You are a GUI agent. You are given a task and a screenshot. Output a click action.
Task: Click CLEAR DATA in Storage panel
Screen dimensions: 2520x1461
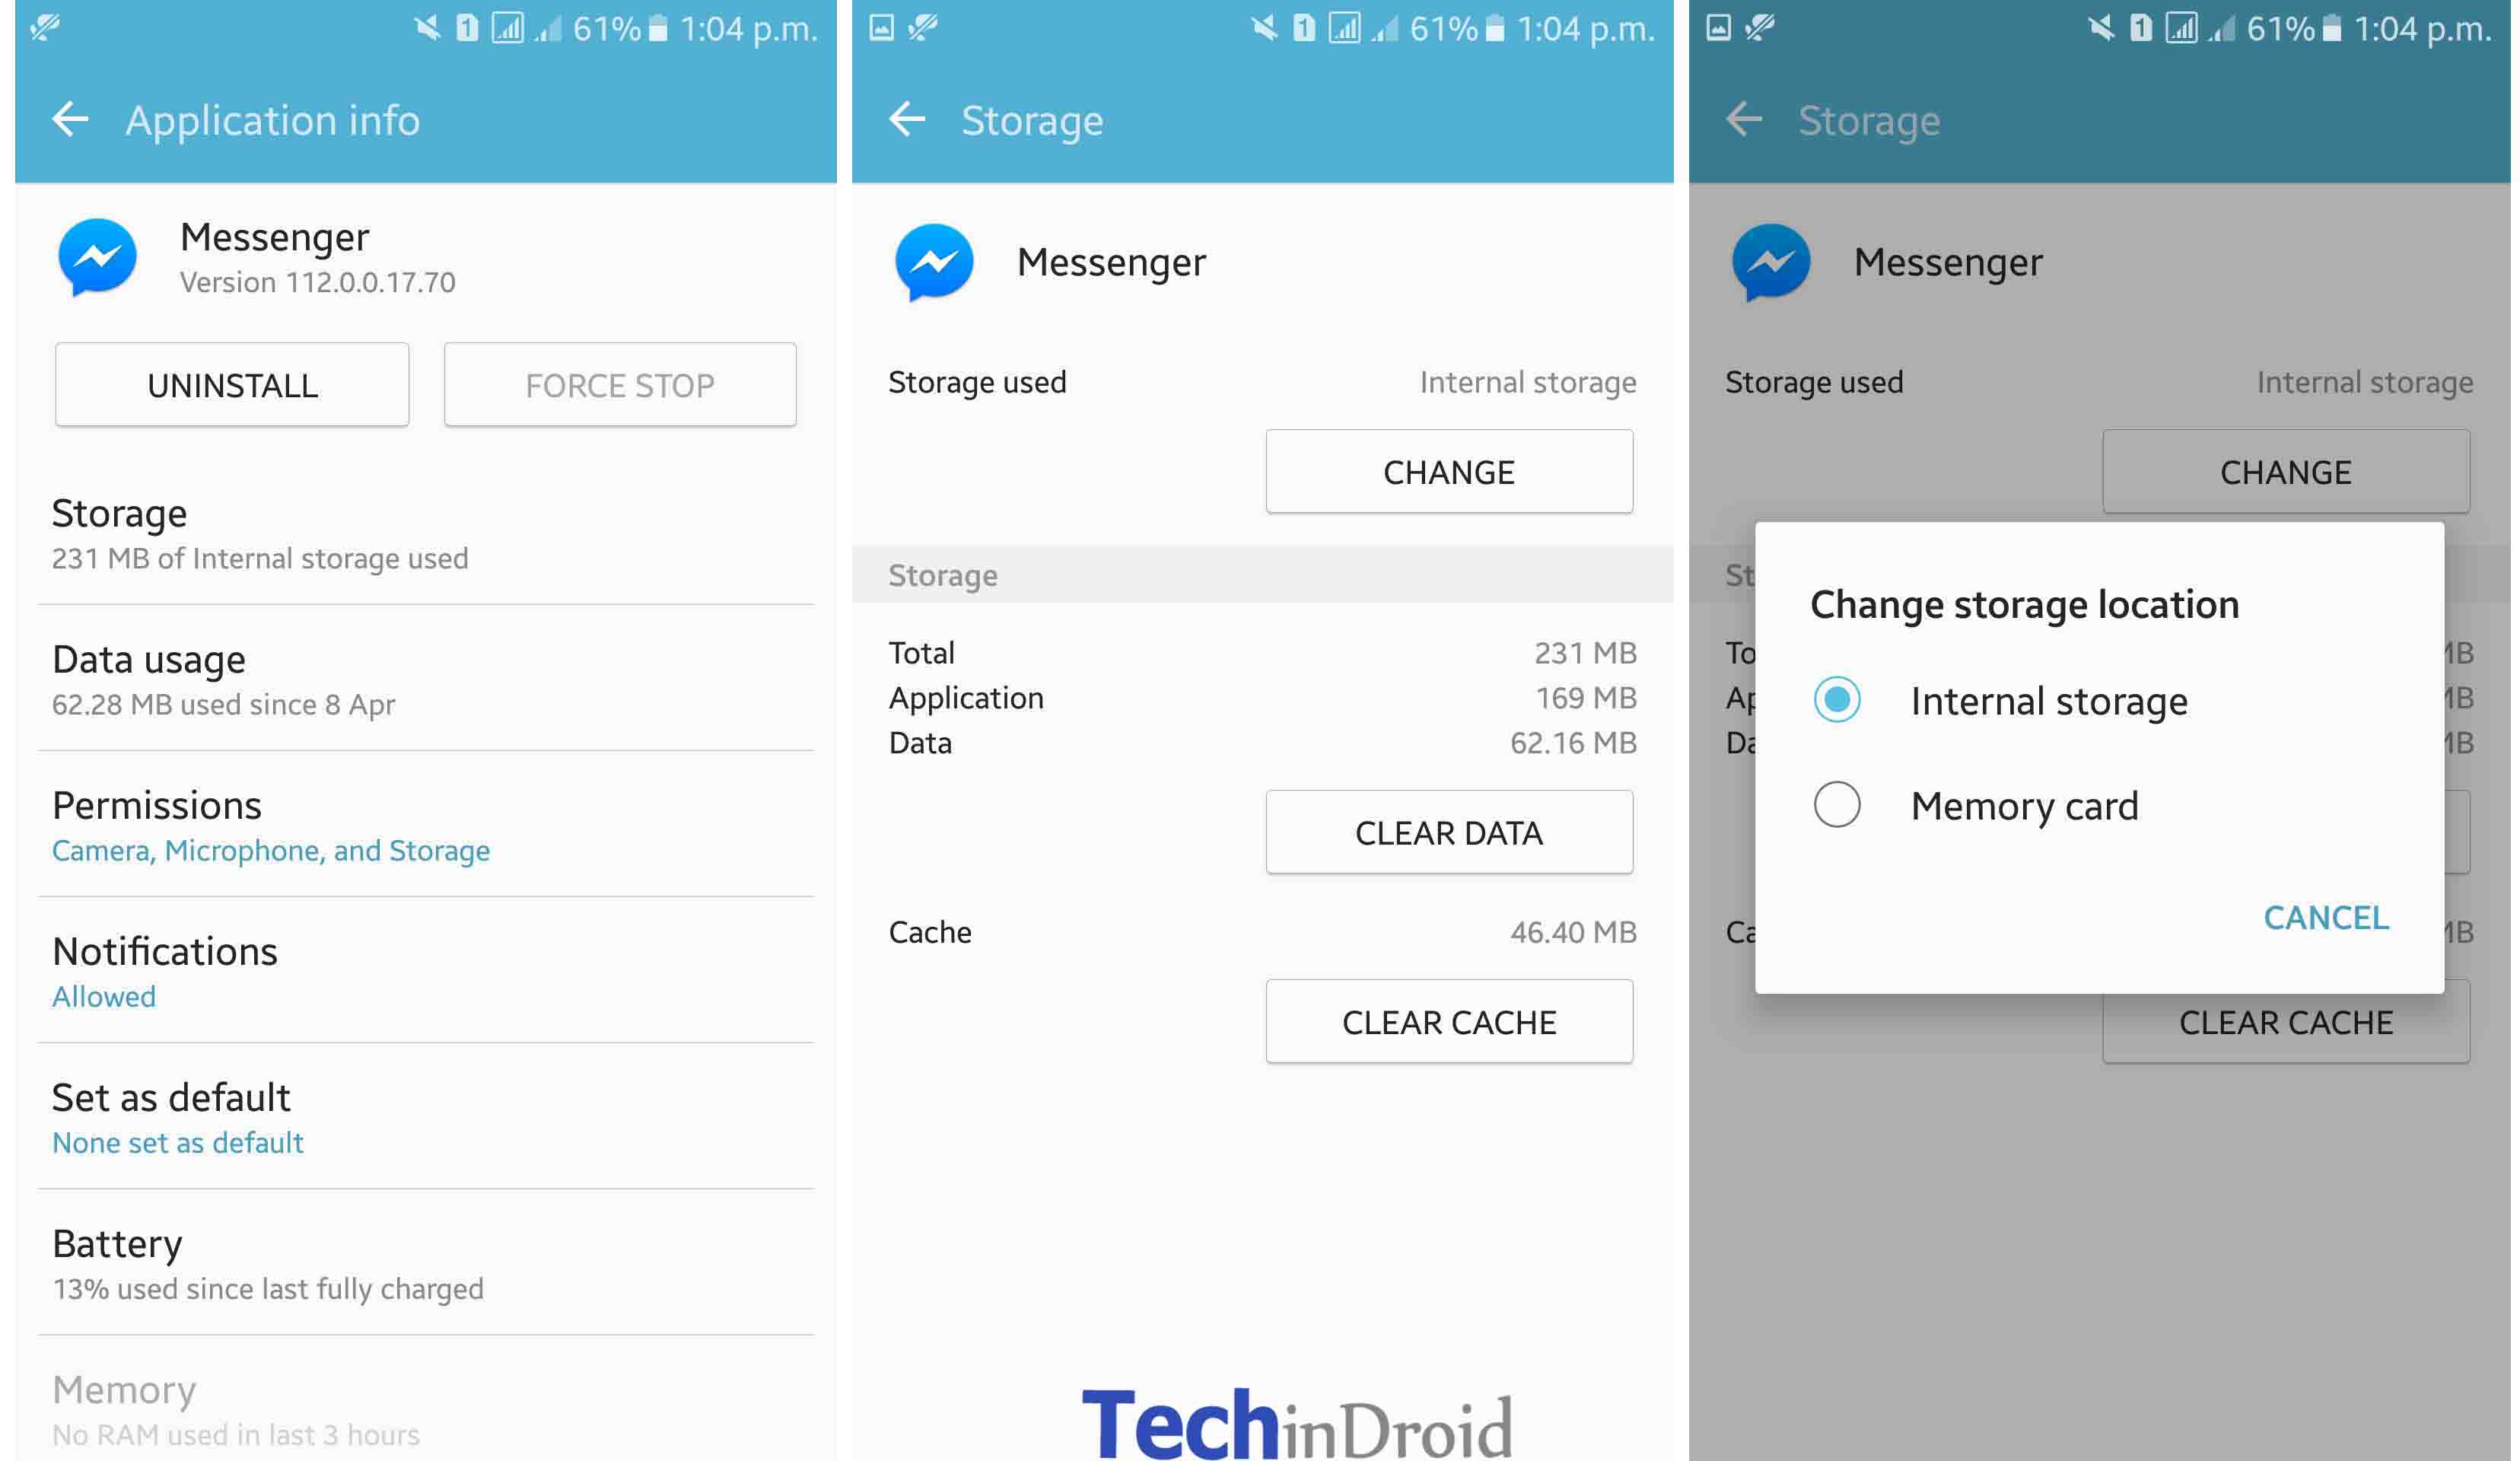tap(1450, 832)
